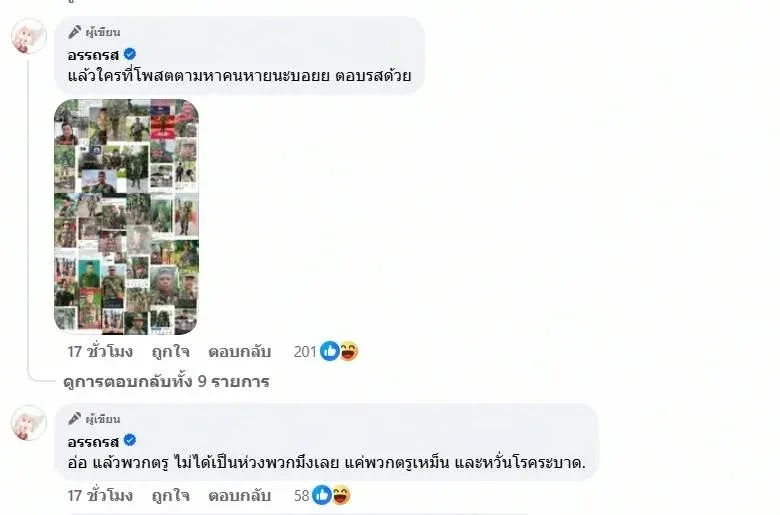Click the verified badge in first comment
Viewport: 780px width, 515px height.
pos(130,54)
